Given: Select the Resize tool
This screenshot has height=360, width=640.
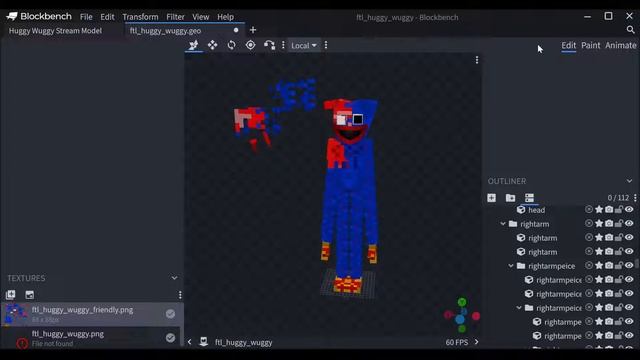Looking at the screenshot, I should click(213, 45).
